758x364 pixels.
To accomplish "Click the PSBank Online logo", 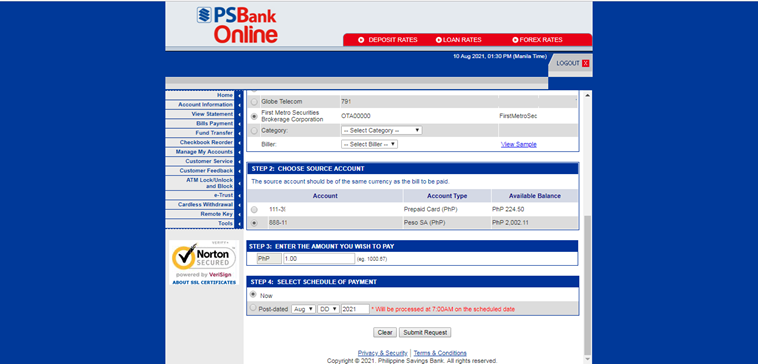I will pyautogui.click(x=237, y=25).
